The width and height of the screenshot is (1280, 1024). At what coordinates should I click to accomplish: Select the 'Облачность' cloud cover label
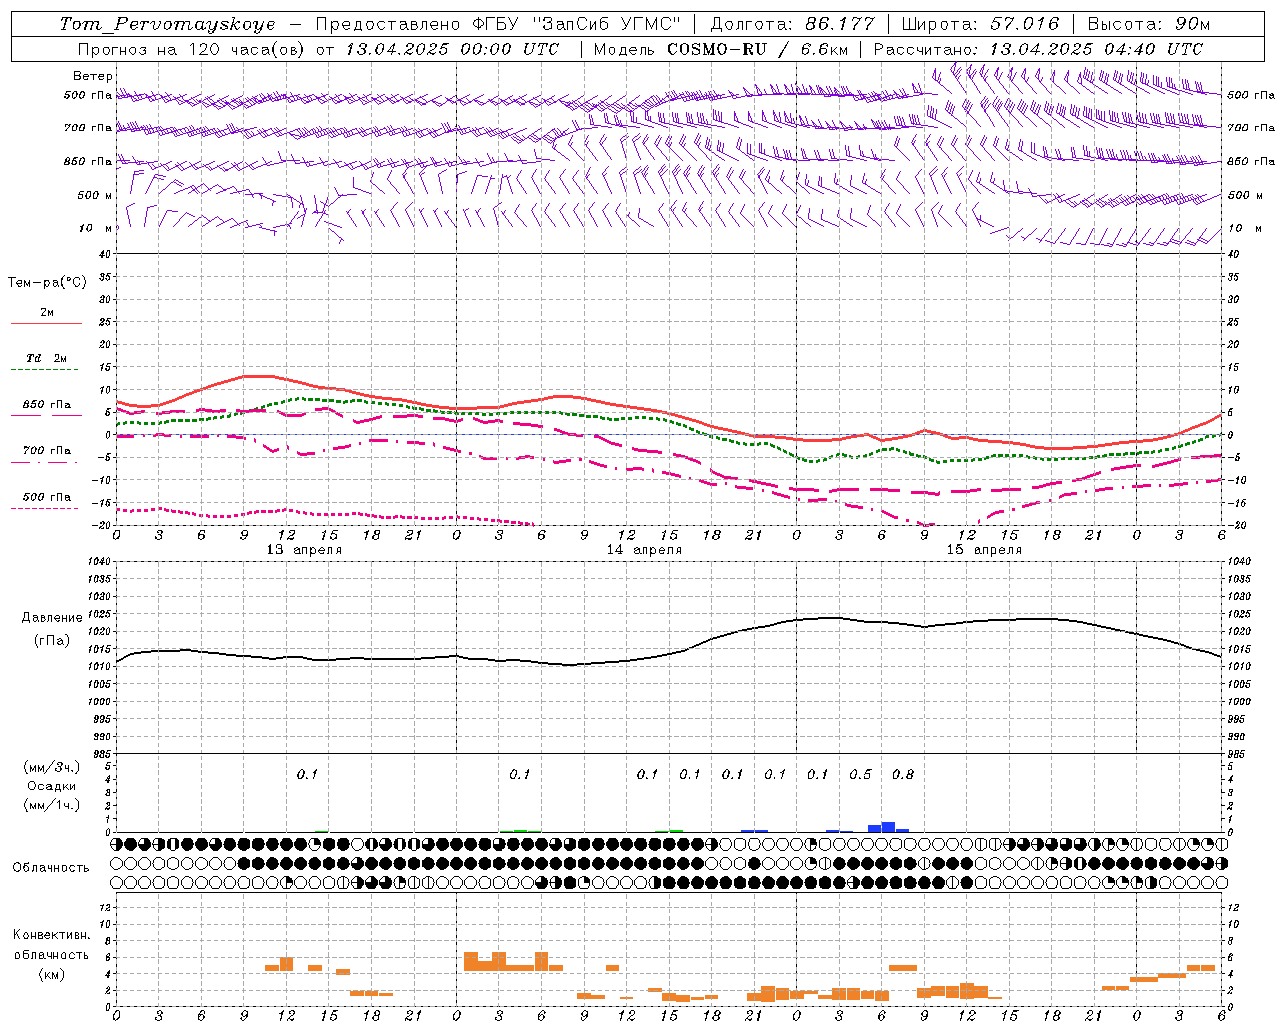[x=51, y=868]
